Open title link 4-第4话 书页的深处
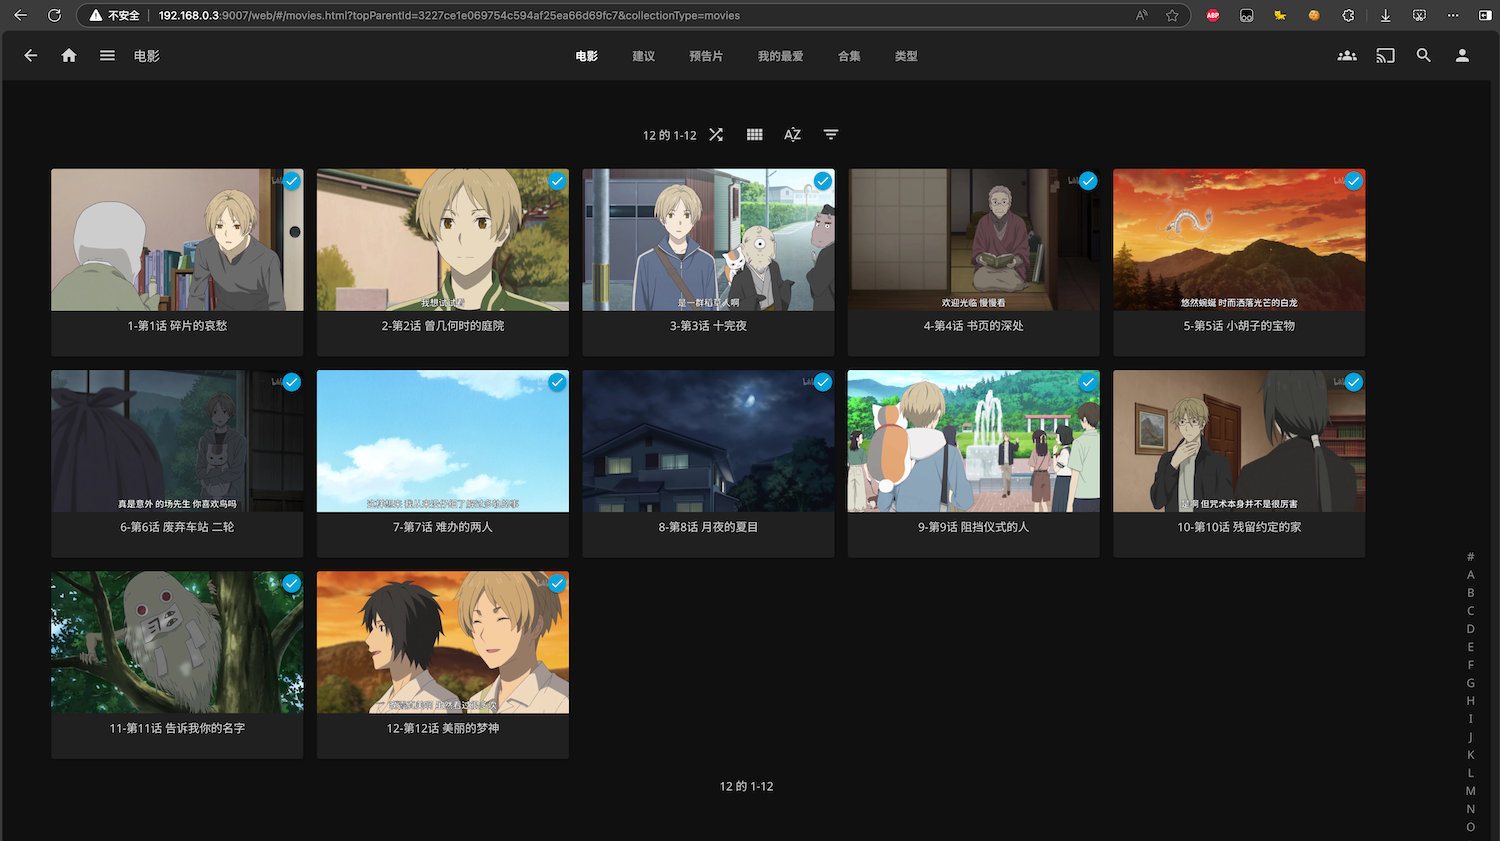1500x841 pixels. click(974, 326)
